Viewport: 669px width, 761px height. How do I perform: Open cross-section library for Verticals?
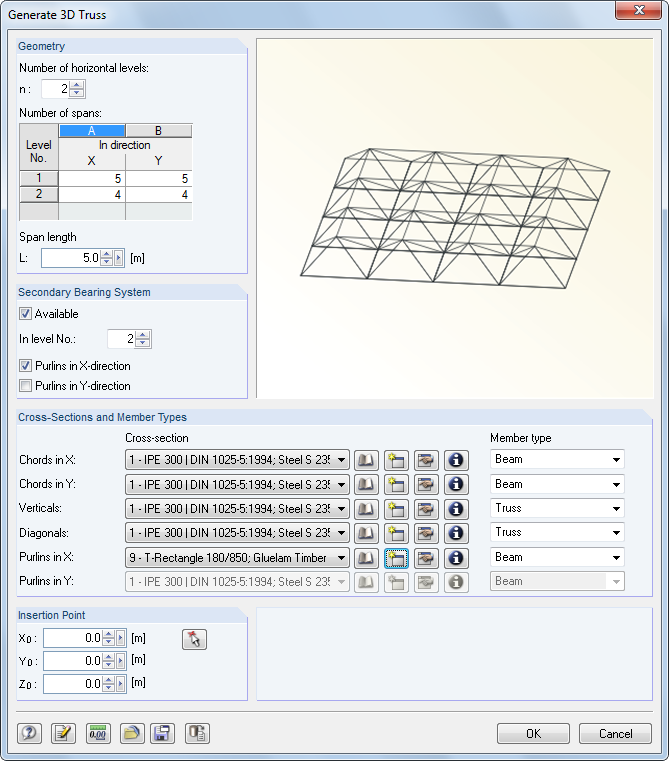pos(366,509)
